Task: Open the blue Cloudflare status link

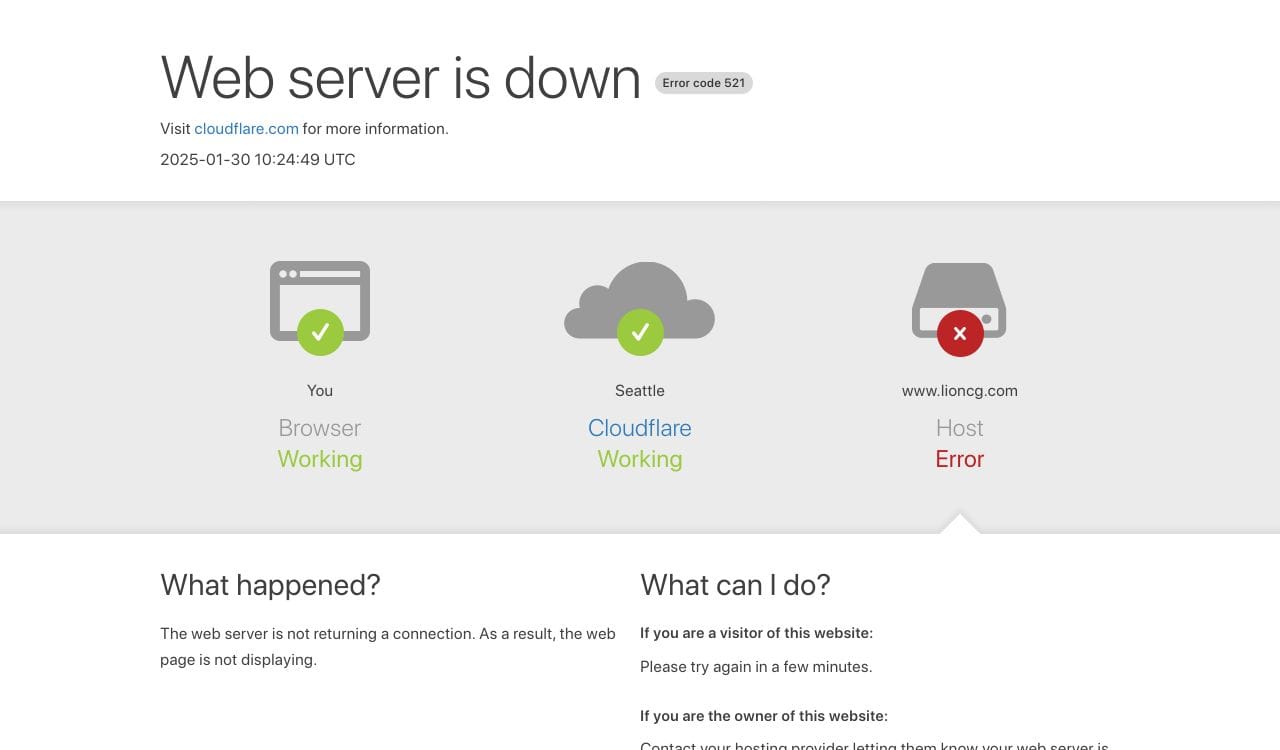Action: point(640,428)
